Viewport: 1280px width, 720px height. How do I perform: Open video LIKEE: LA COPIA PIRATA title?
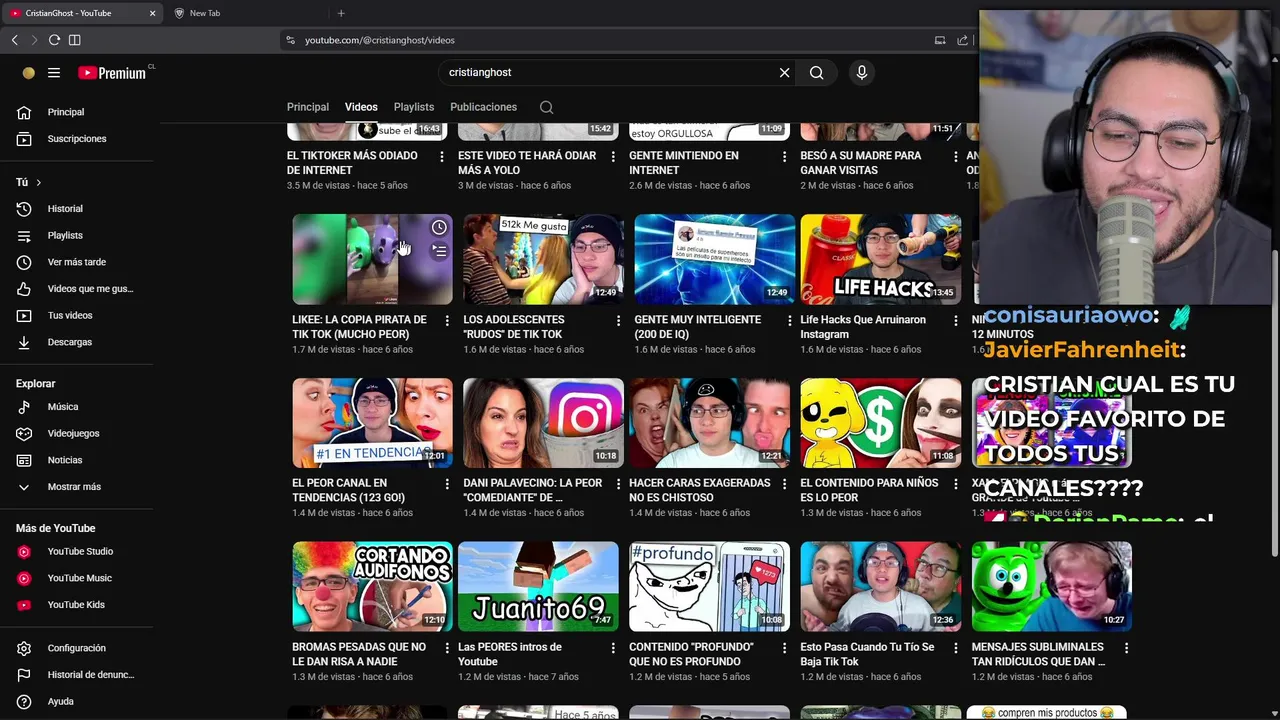pyautogui.click(x=359, y=327)
